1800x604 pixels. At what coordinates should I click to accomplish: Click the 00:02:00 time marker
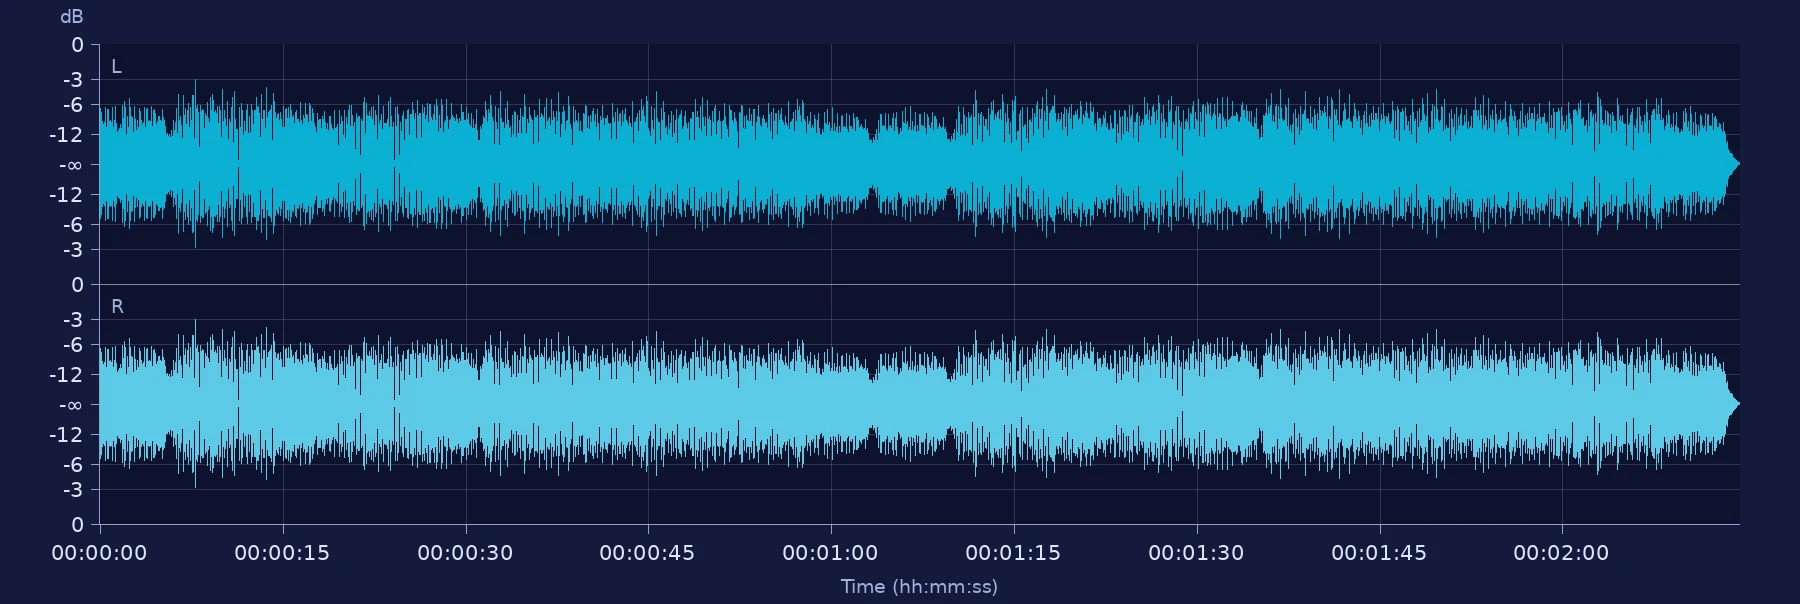(x=1561, y=553)
